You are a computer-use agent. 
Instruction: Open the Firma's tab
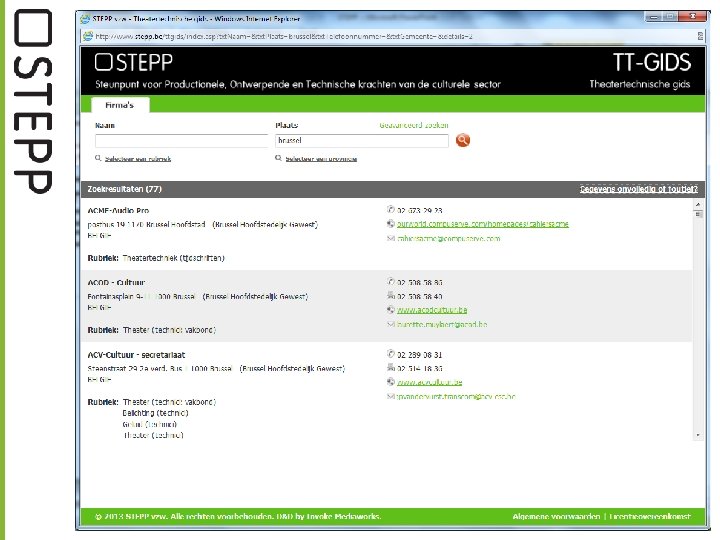point(120,105)
